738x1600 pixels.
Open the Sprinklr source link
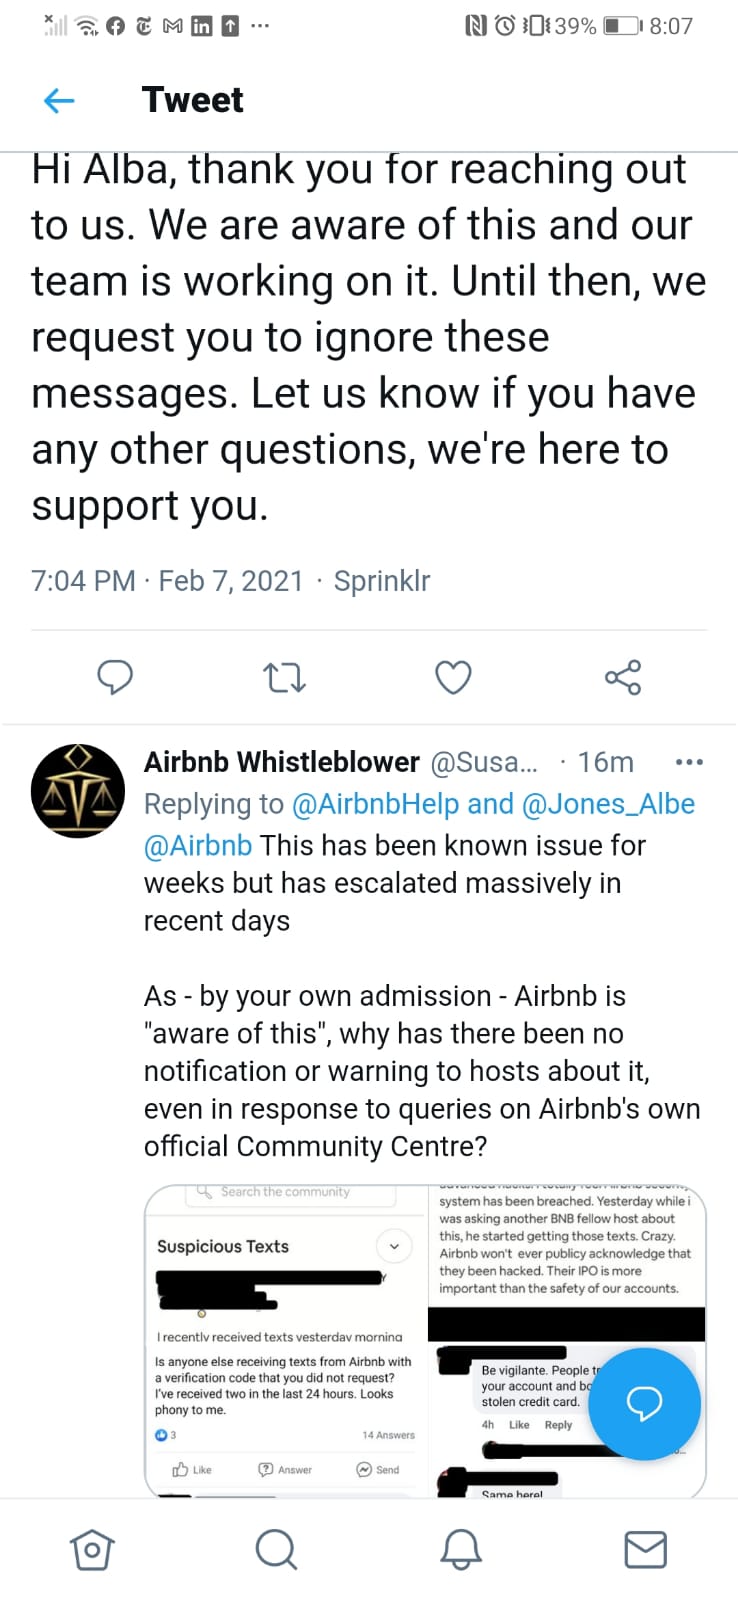point(382,581)
